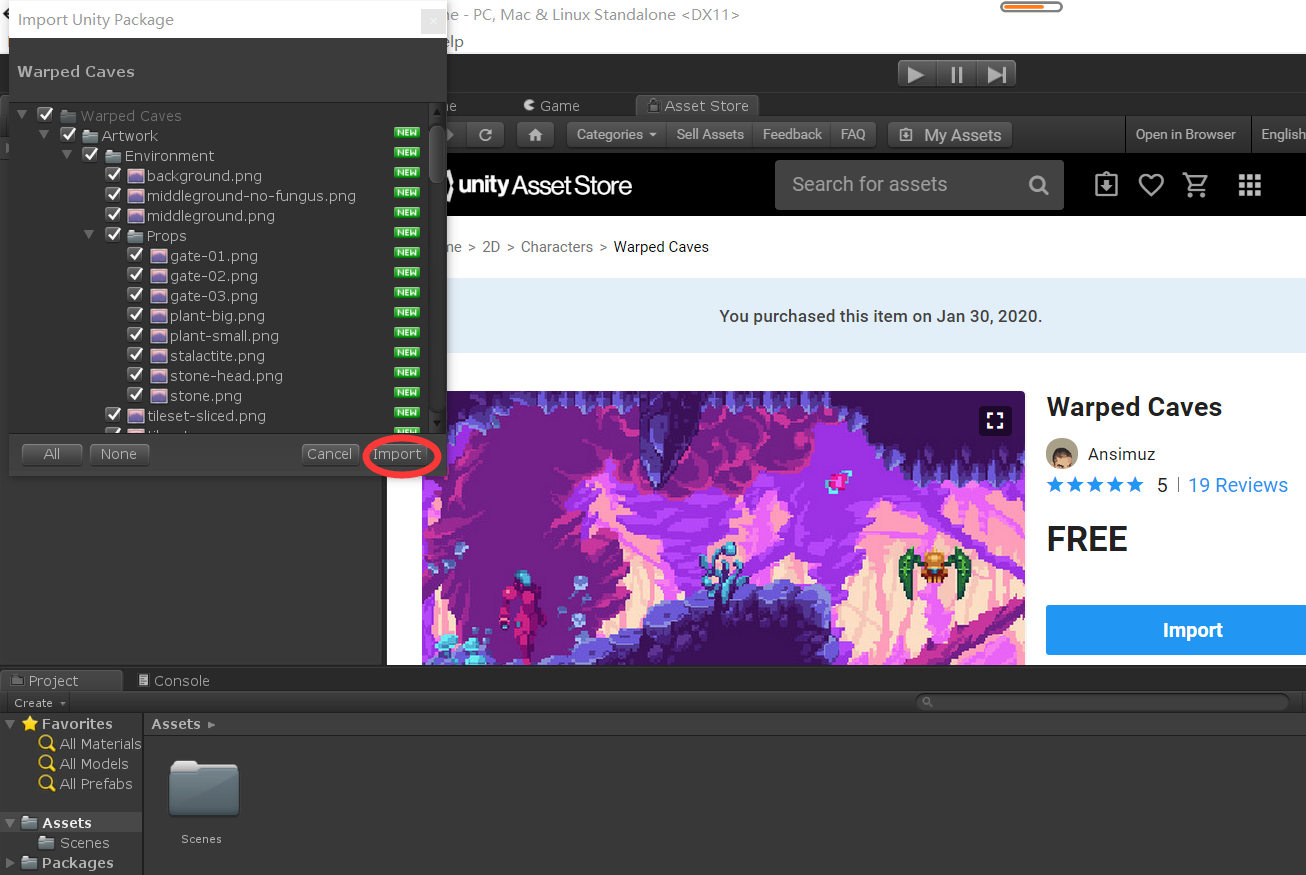Open the wishlist heart icon
Screen dimensions: 1306x875
point(1151,185)
